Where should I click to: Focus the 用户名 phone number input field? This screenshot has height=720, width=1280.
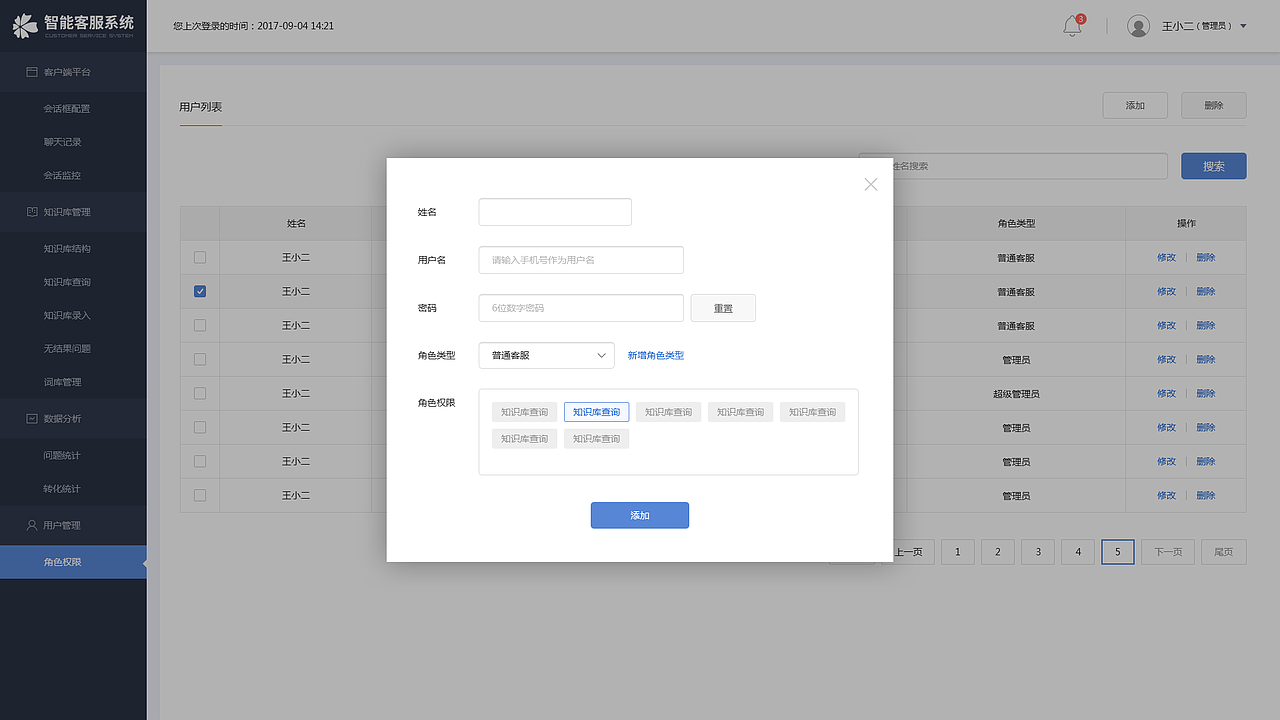pos(581,260)
